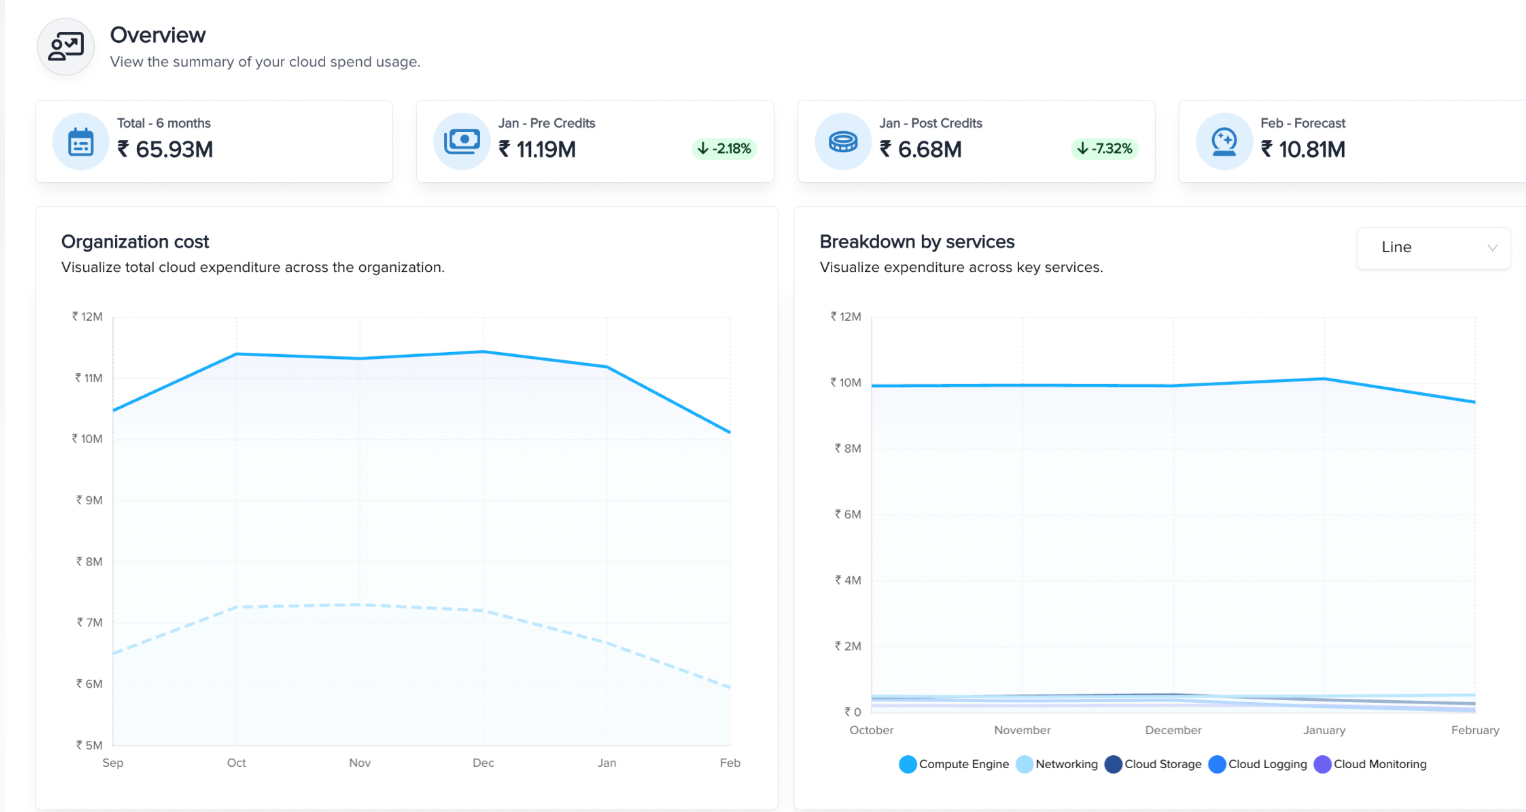Viewport: 1526px width, 812px height.
Task: Toggle Cloud Logging series in legend
Action: (x=1258, y=764)
